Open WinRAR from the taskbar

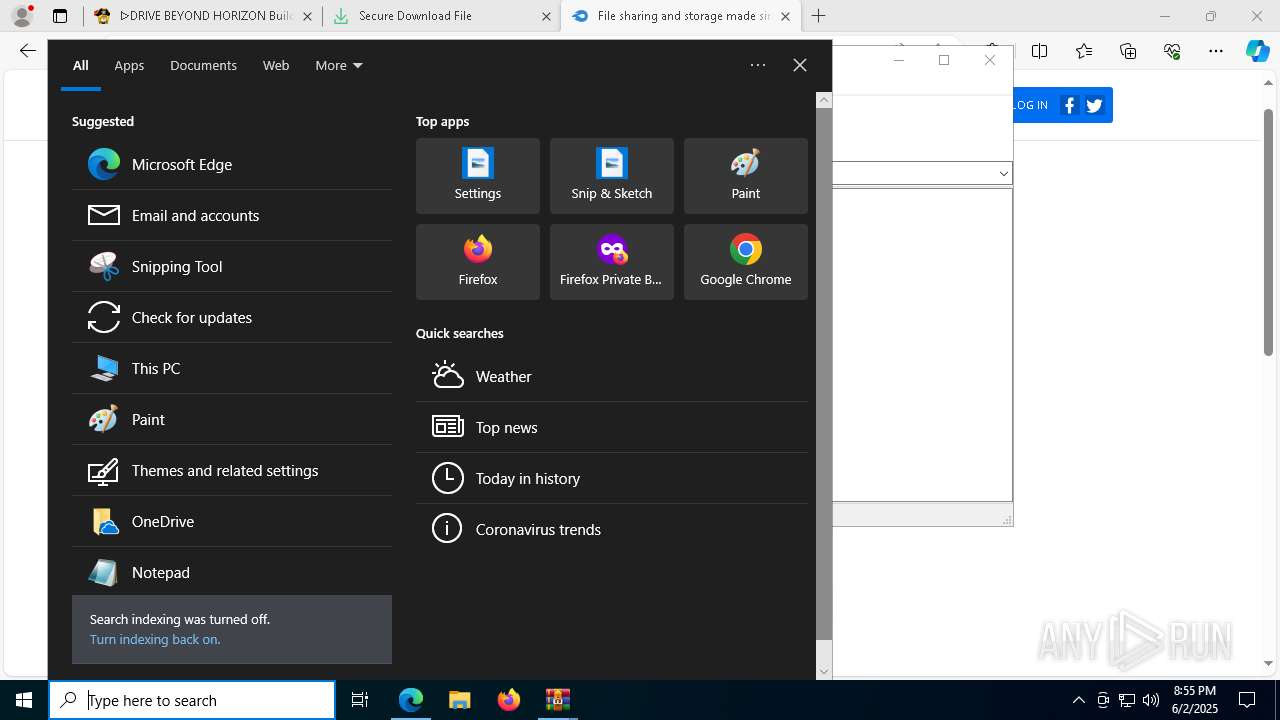click(x=557, y=700)
